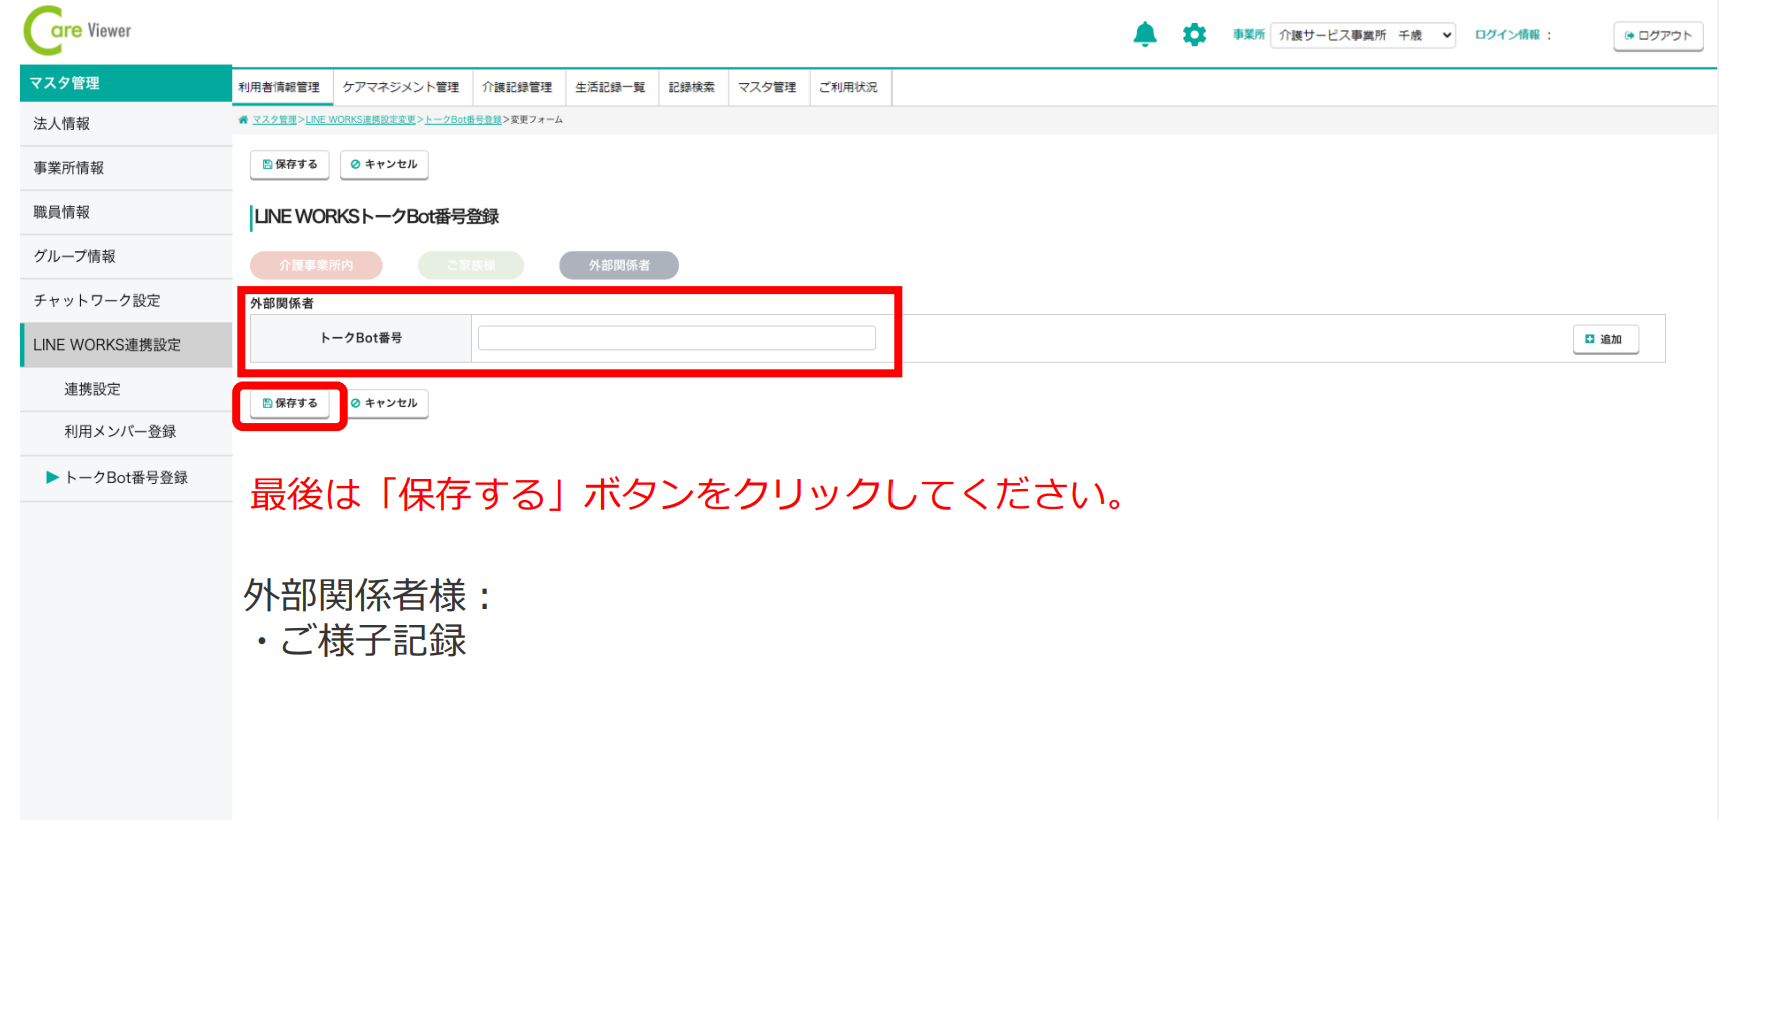This screenshot has width=1778, height=1014.
Task: Click the bottom 保存する button
Action: tap(289, 403)
